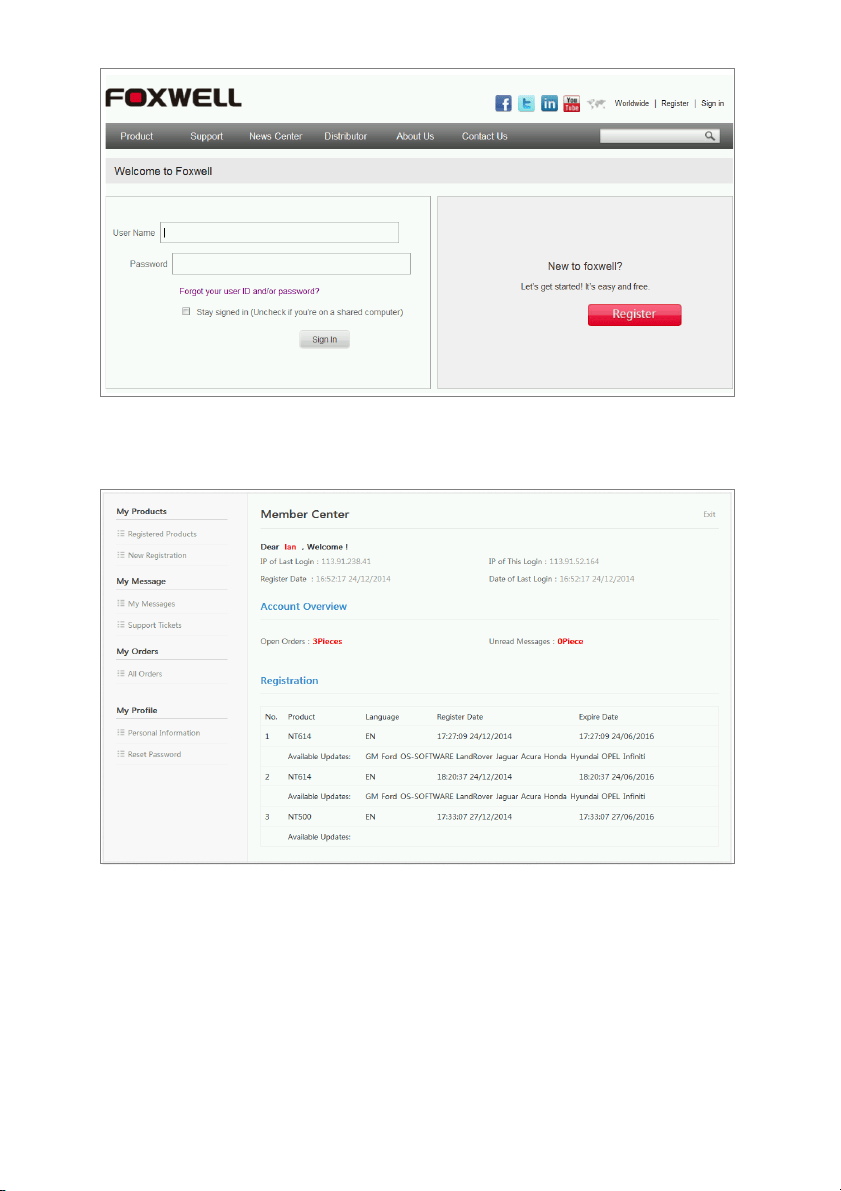This screenshot has height=1191, width=841.
Task: Click the magnifier search icon
Action: point(710,136)
